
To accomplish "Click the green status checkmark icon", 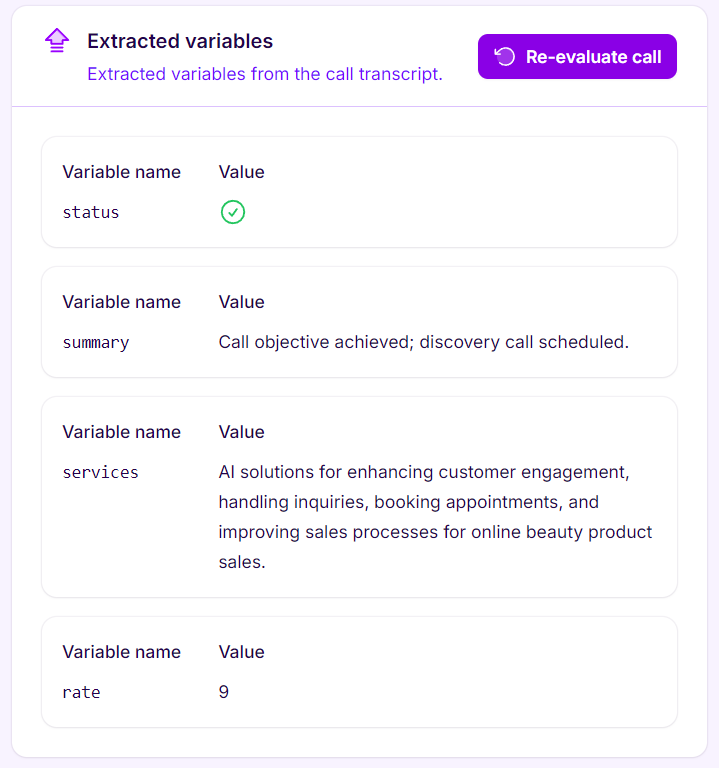I will [233, 212].
